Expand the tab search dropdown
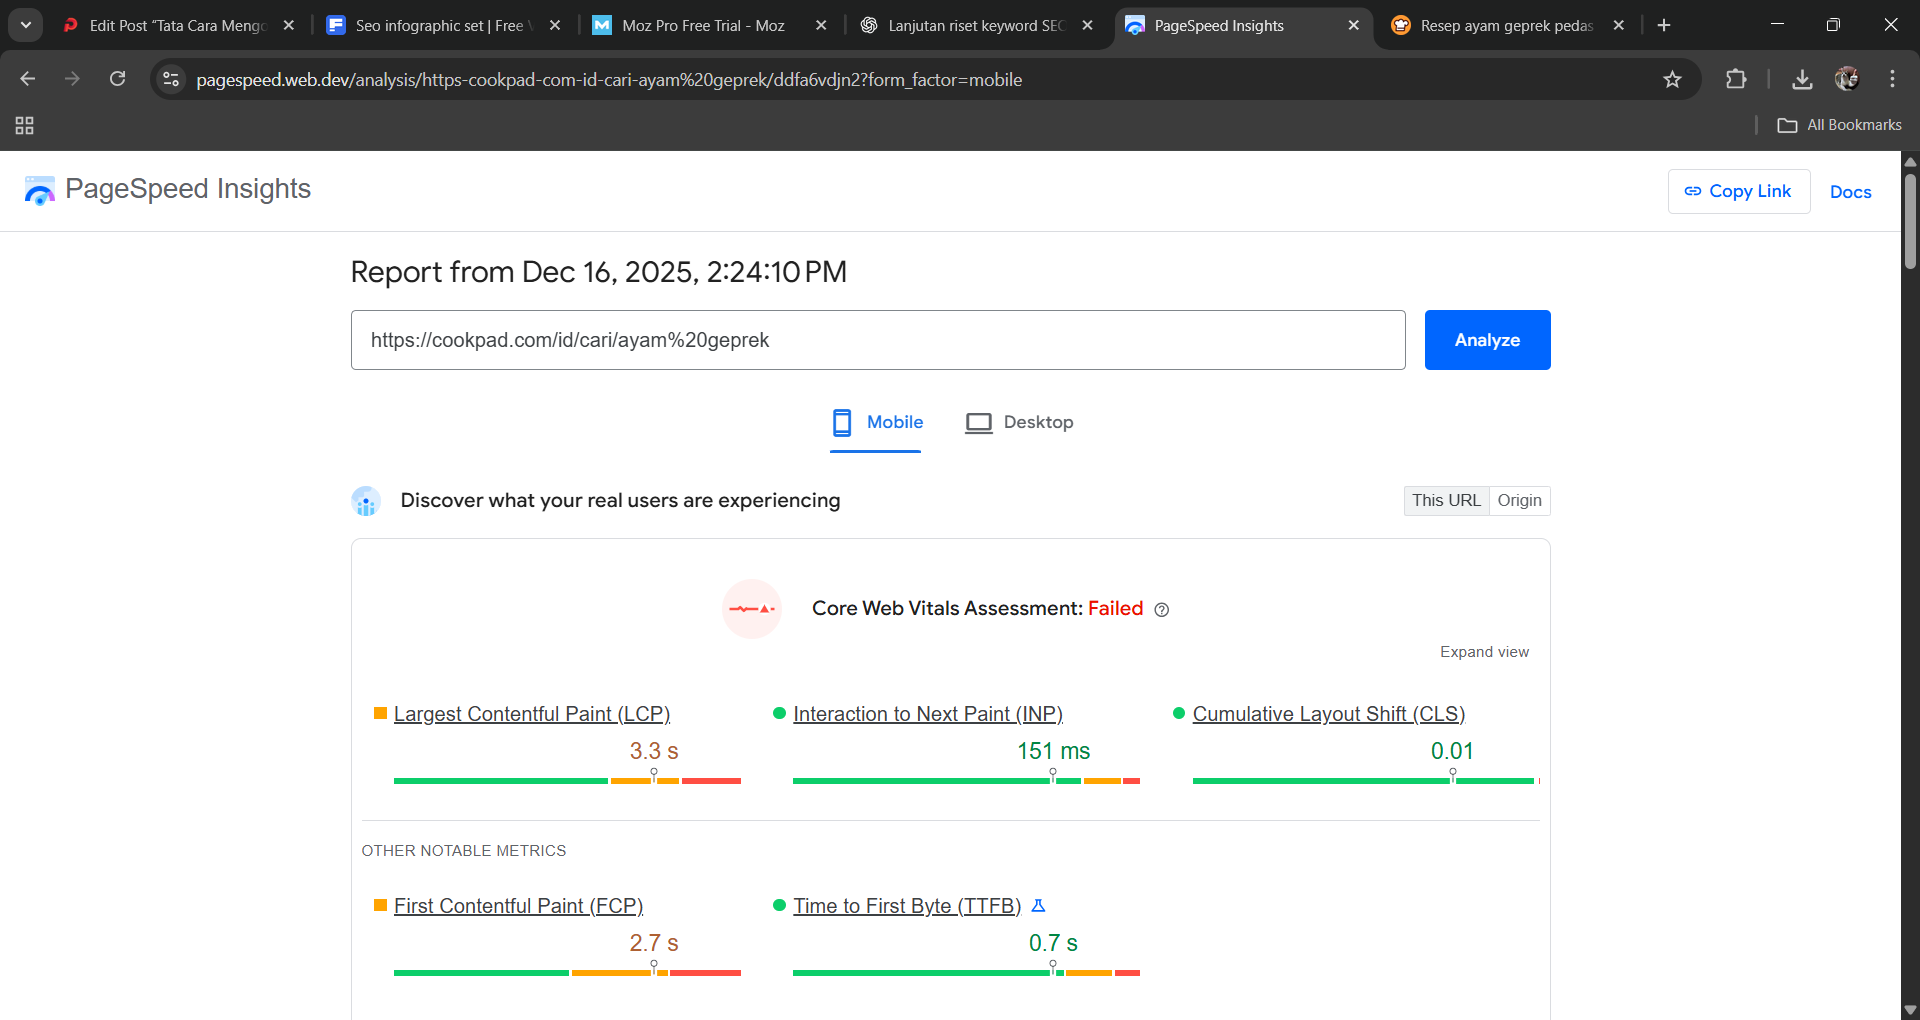This screenshot has height=1020, width=1920. coord(25,25)
